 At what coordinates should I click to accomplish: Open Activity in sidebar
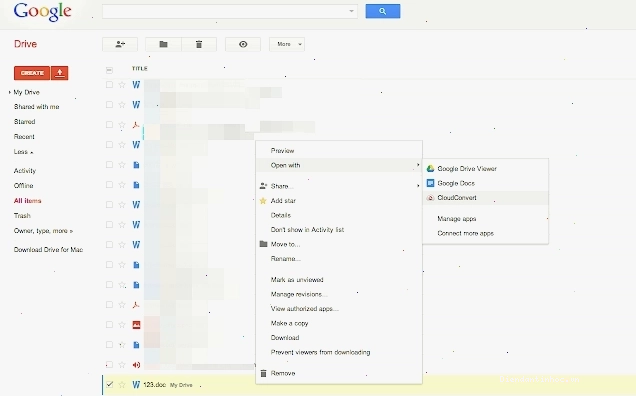click(25, 171)
